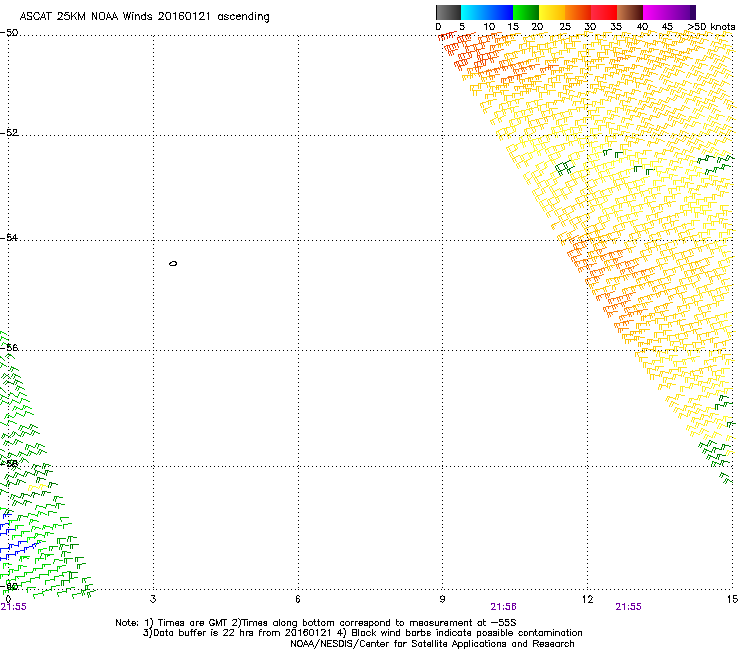Click the longitude 3 axis label

[153, 599]
